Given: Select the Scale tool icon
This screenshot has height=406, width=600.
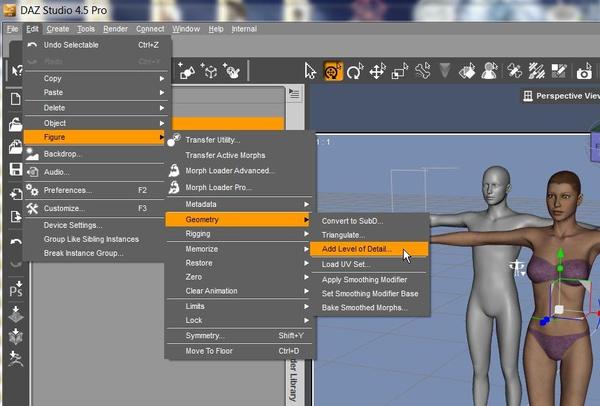Looking at the screenshot, I should [x=400, y=71].
